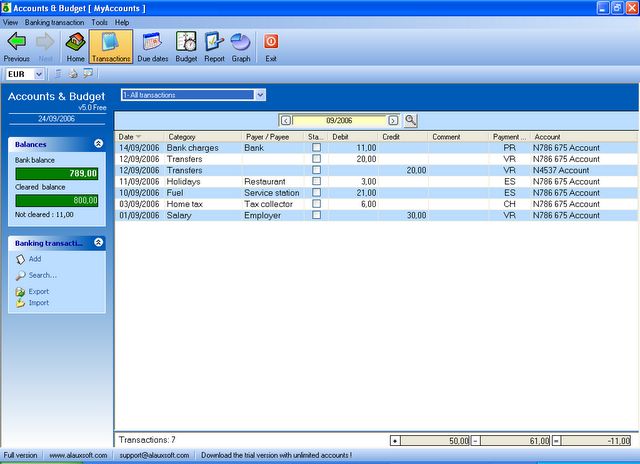Open the Tools menu
Viewport: 640px width, 464px height.
(99, 22)
